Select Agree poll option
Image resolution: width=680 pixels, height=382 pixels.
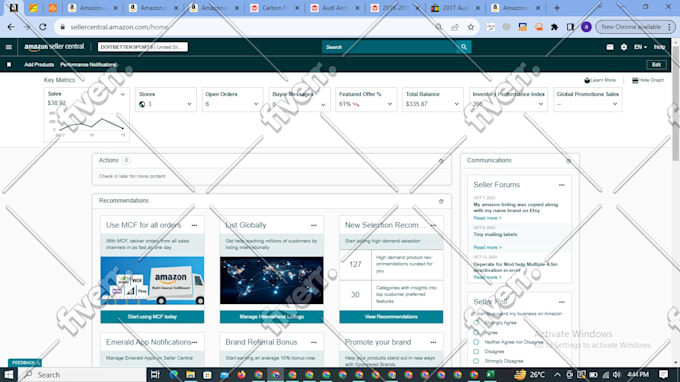(x=476, y=333)
